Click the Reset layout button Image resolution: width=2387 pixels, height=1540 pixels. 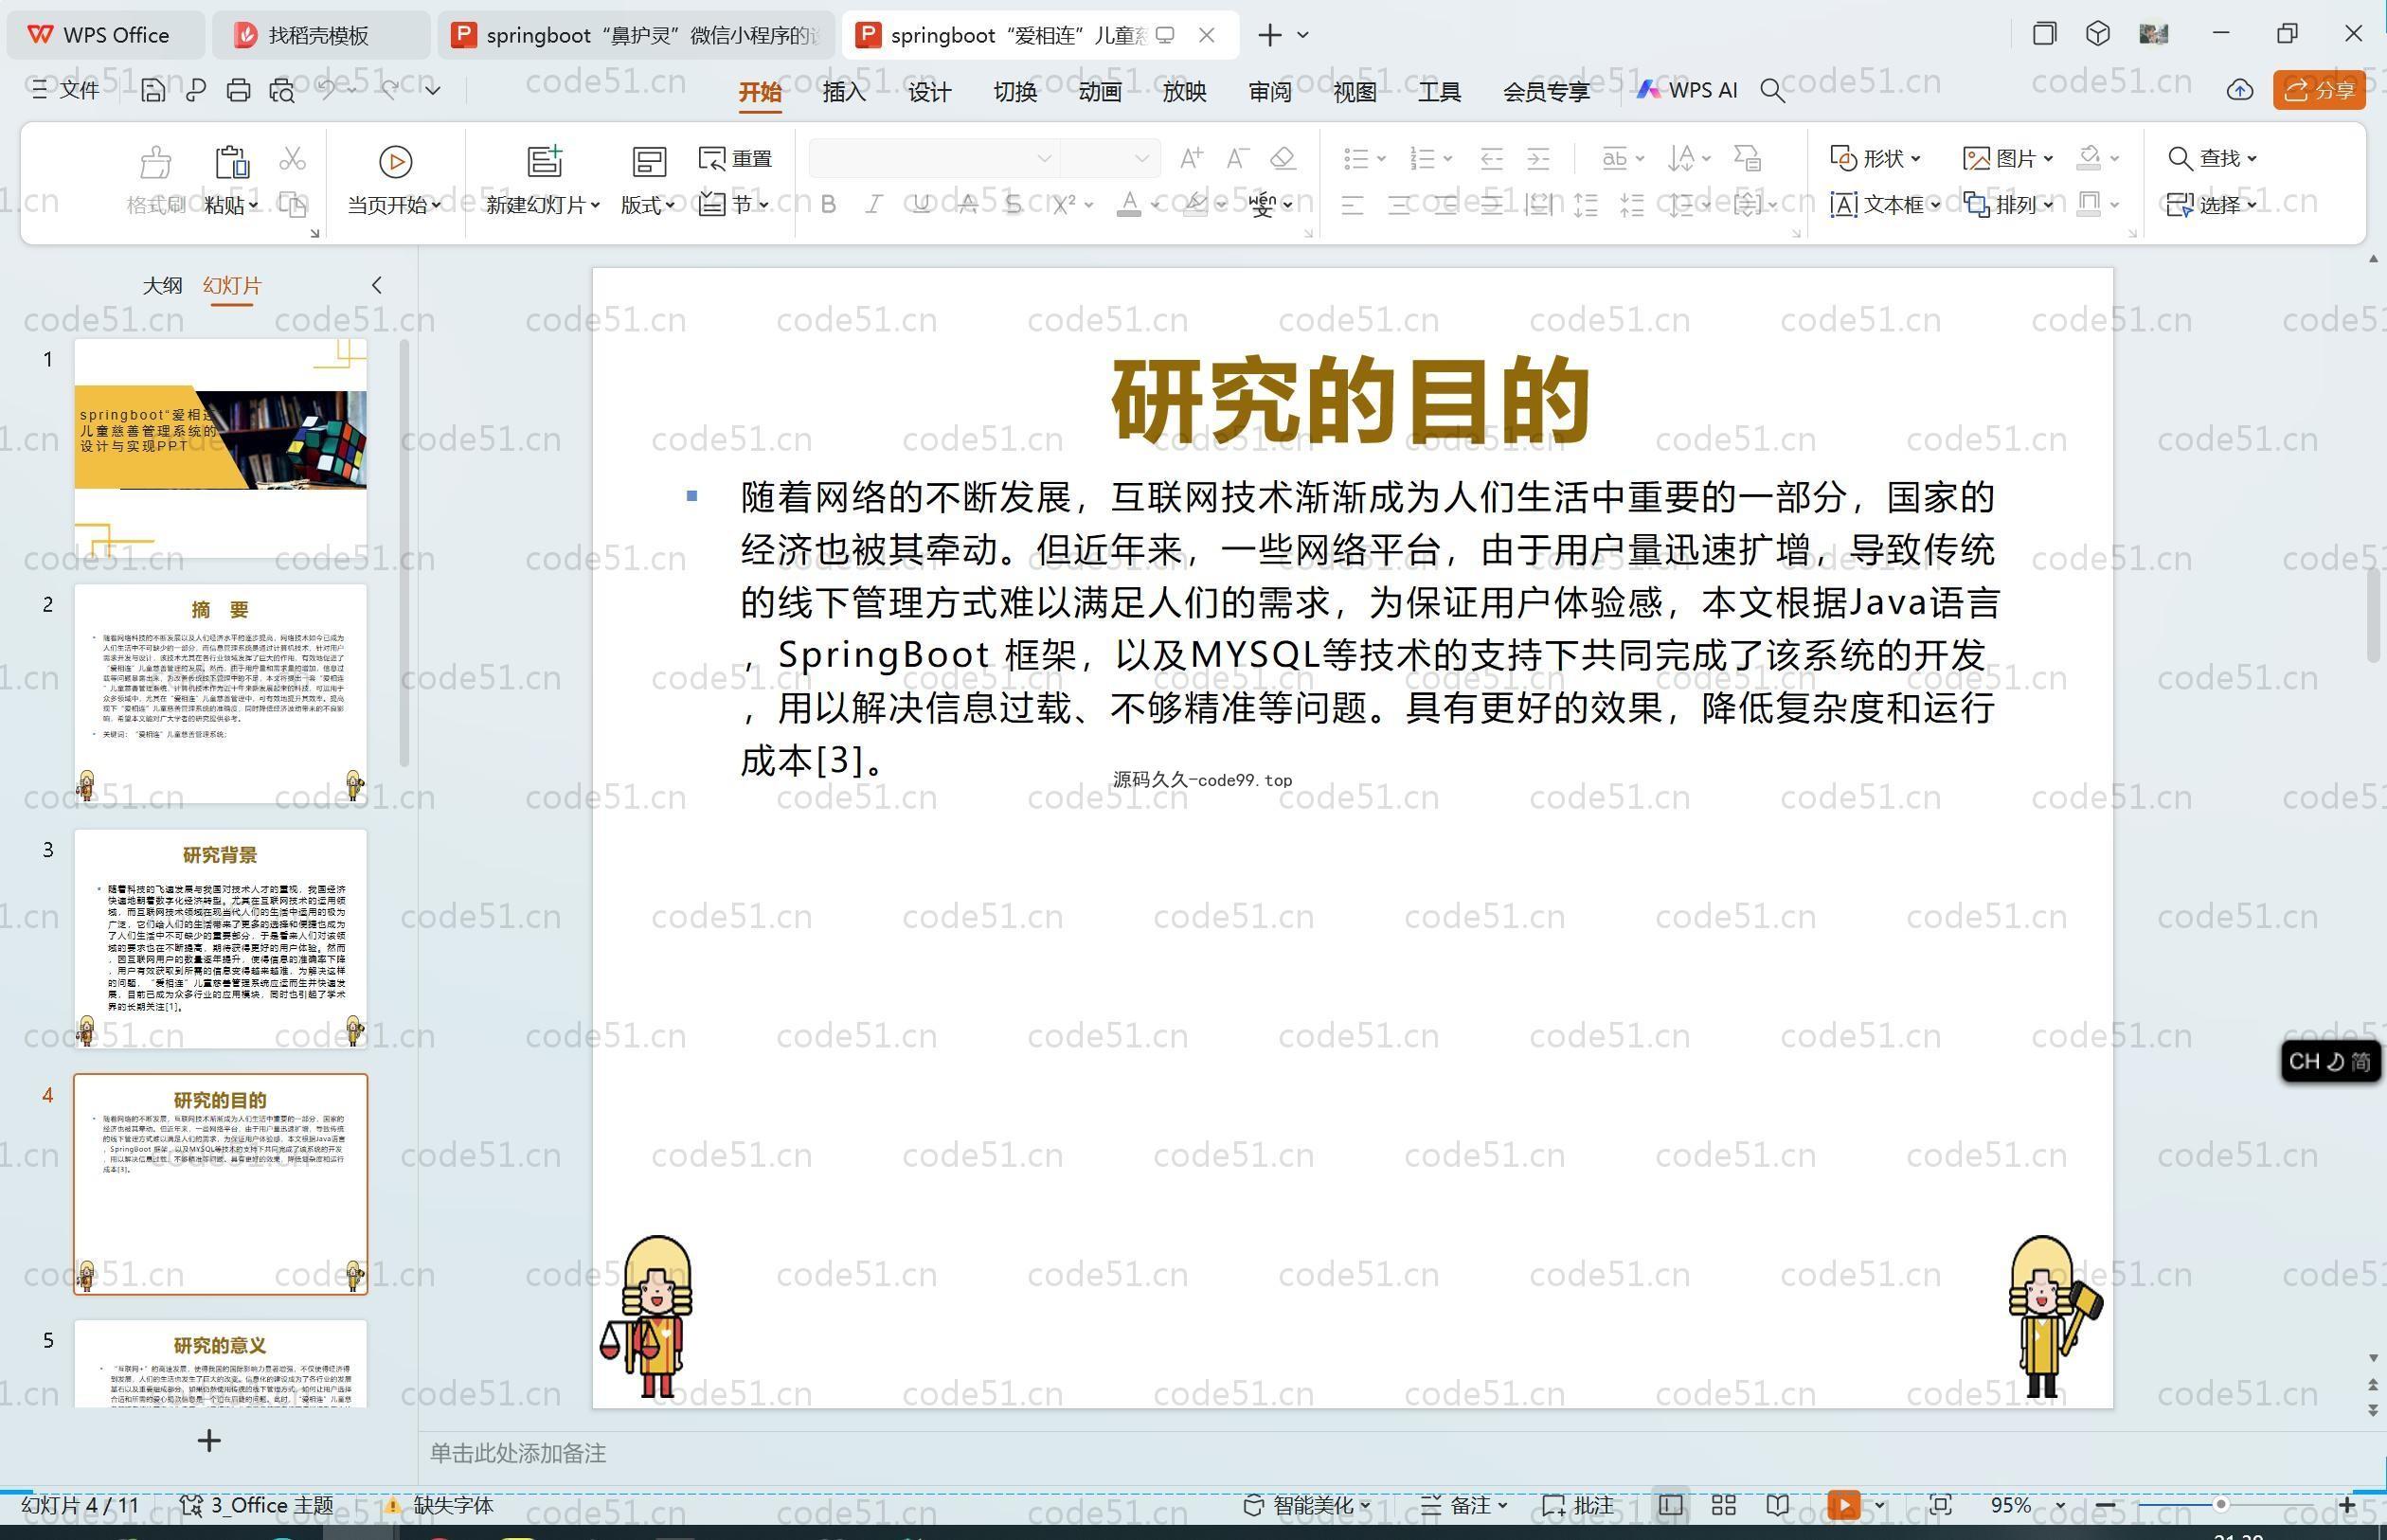pos(735,158)
